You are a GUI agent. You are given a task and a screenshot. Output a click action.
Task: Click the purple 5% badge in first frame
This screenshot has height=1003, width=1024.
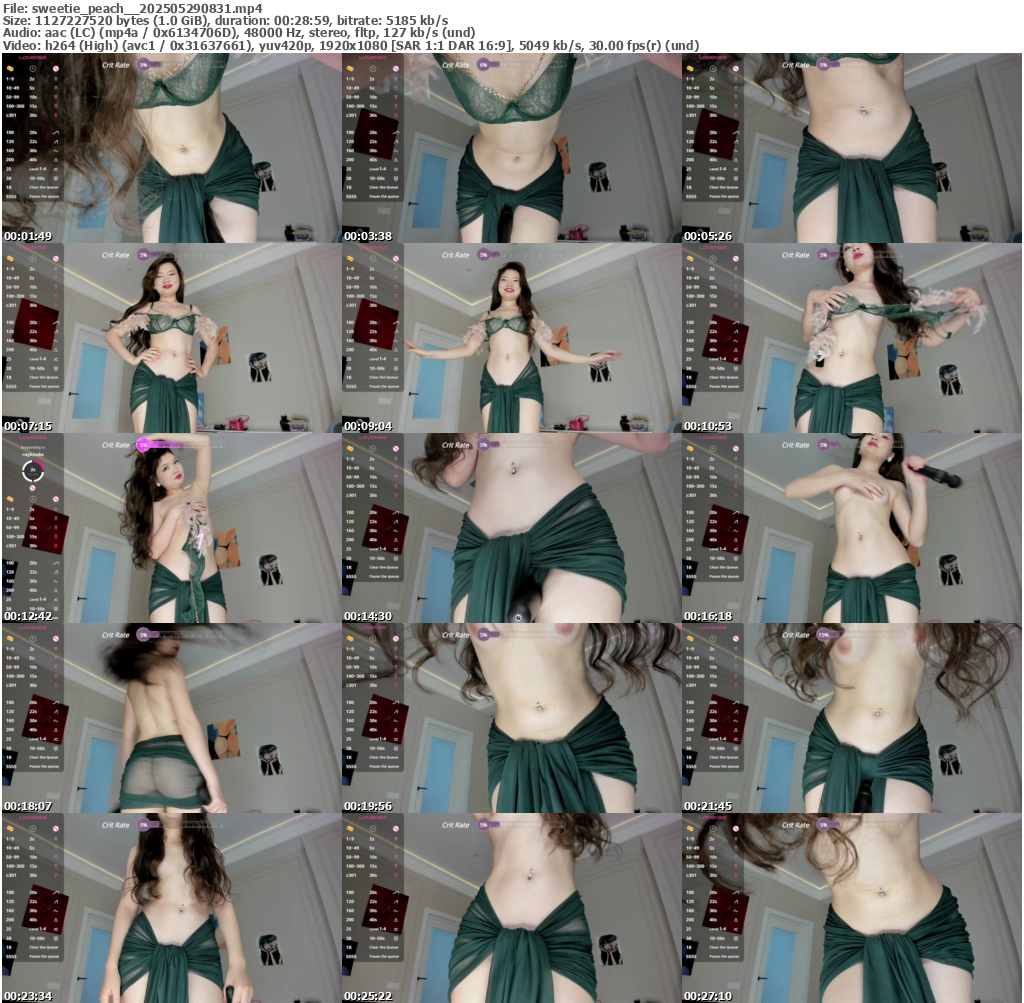tap(144, 64)
